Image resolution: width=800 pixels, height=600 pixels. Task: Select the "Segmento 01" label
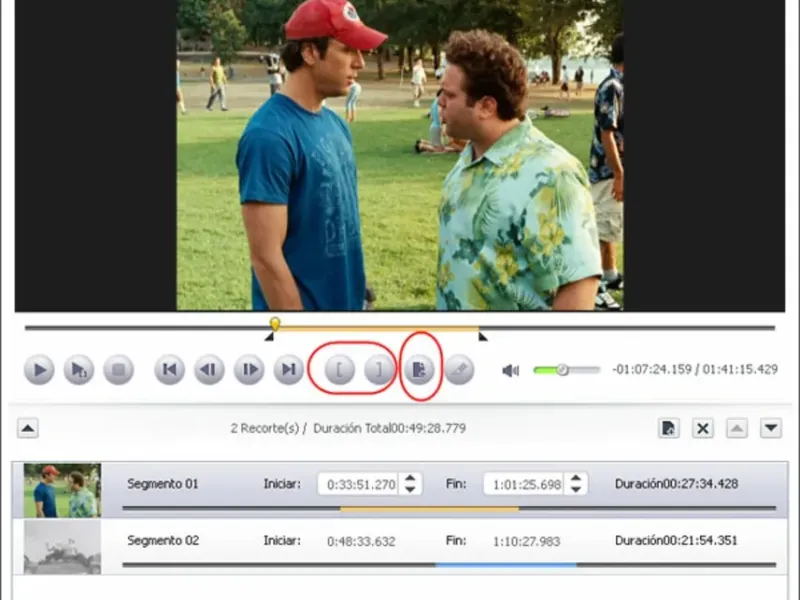(x=163, y=484)
